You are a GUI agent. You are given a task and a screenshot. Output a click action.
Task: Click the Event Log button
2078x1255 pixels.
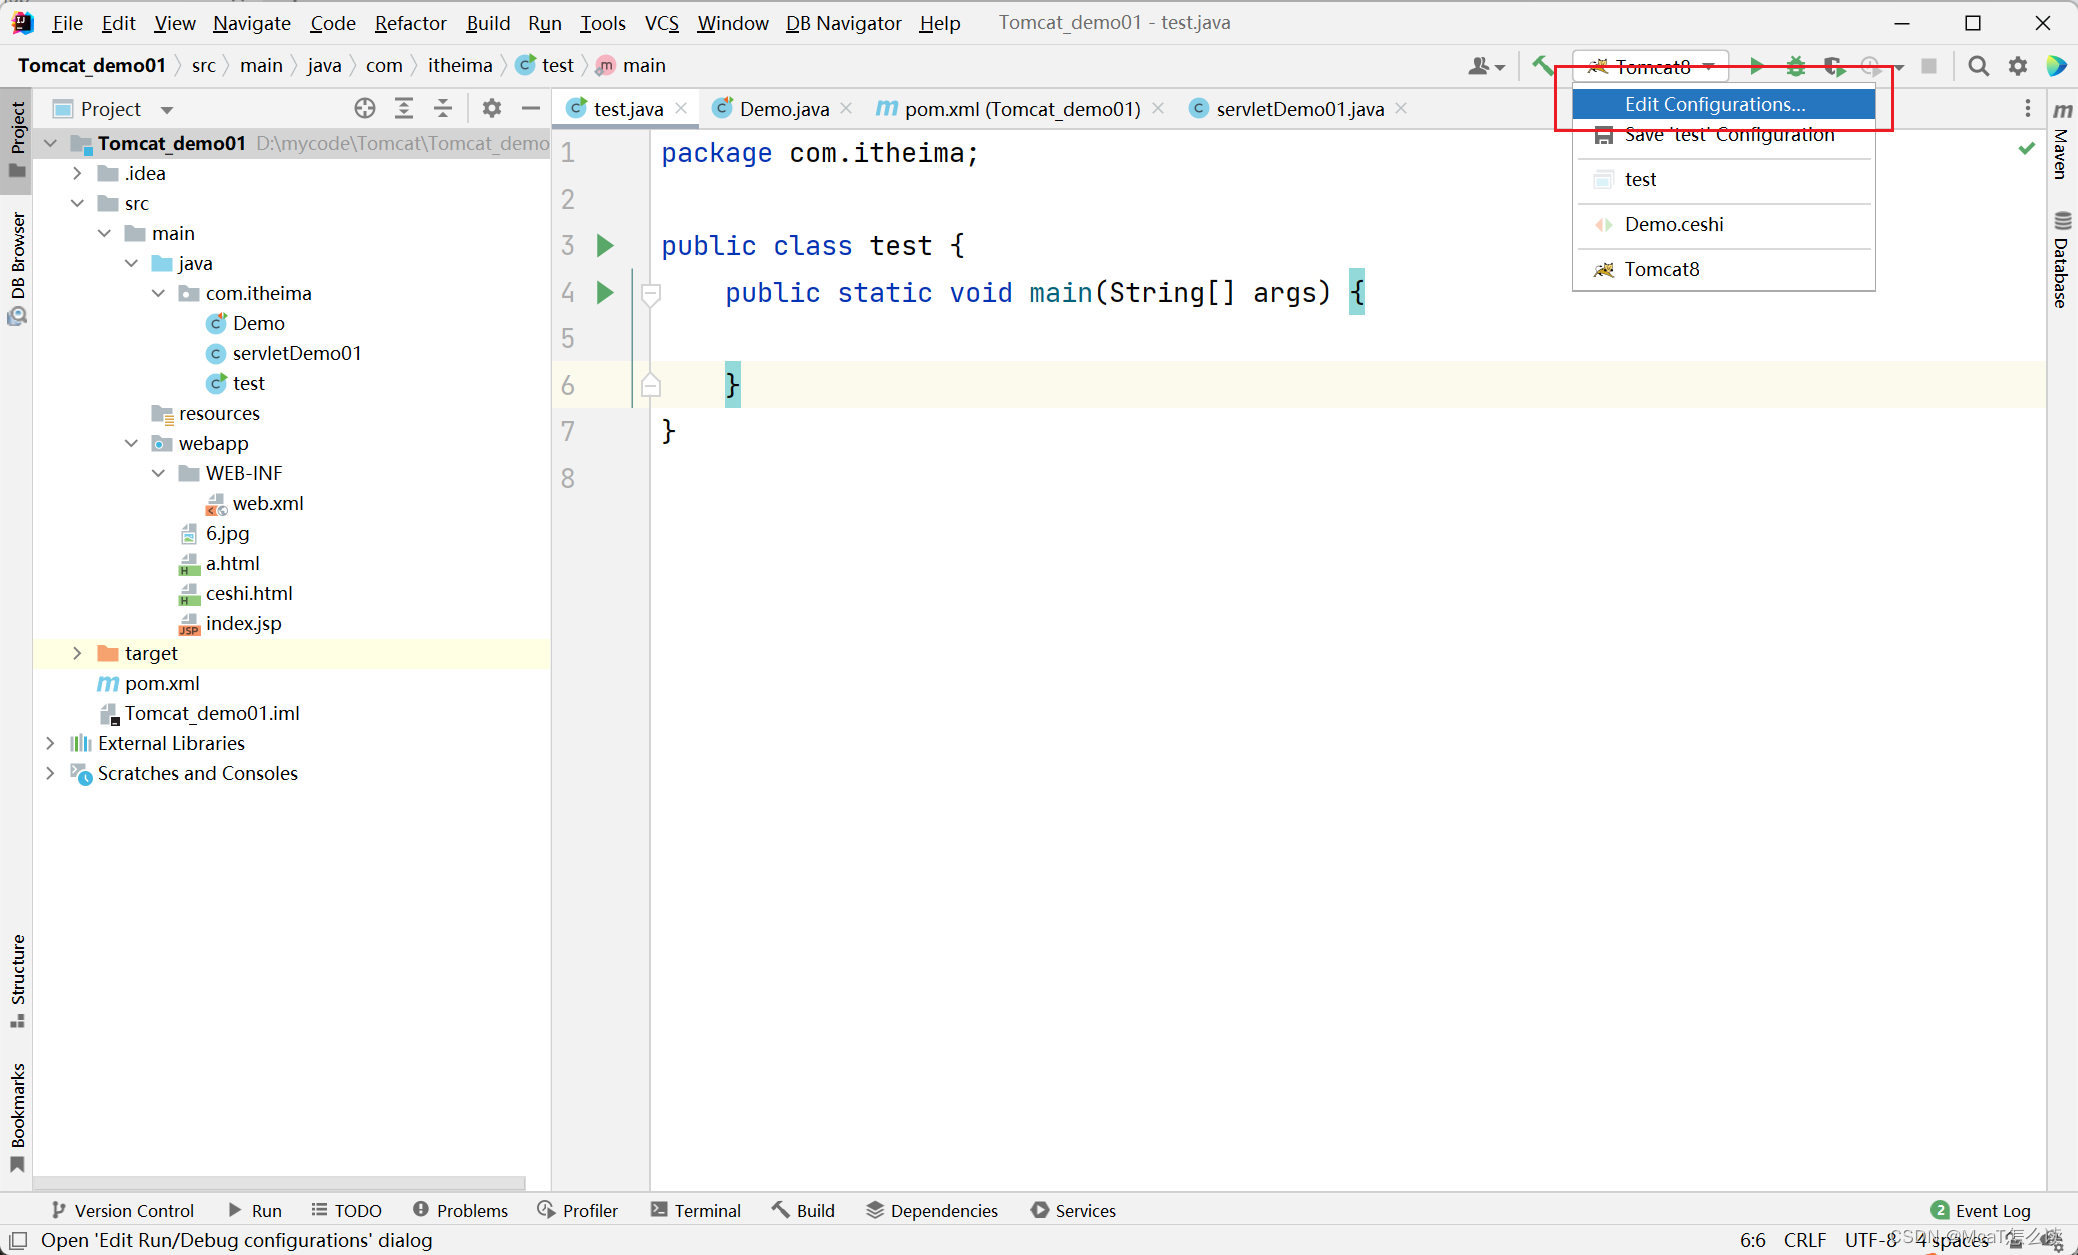[x=1980, y=1210]
